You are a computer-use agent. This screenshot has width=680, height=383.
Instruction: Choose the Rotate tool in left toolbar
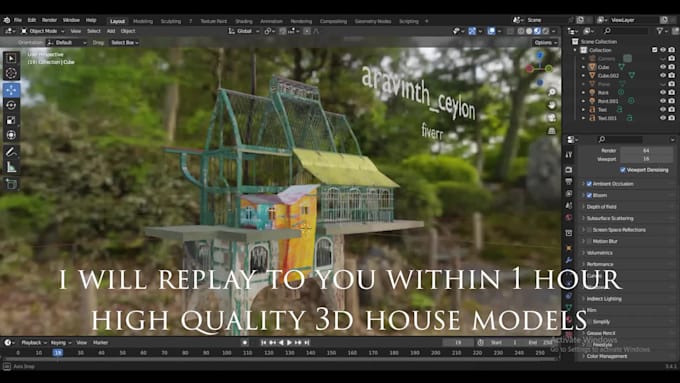click(11, 105)
